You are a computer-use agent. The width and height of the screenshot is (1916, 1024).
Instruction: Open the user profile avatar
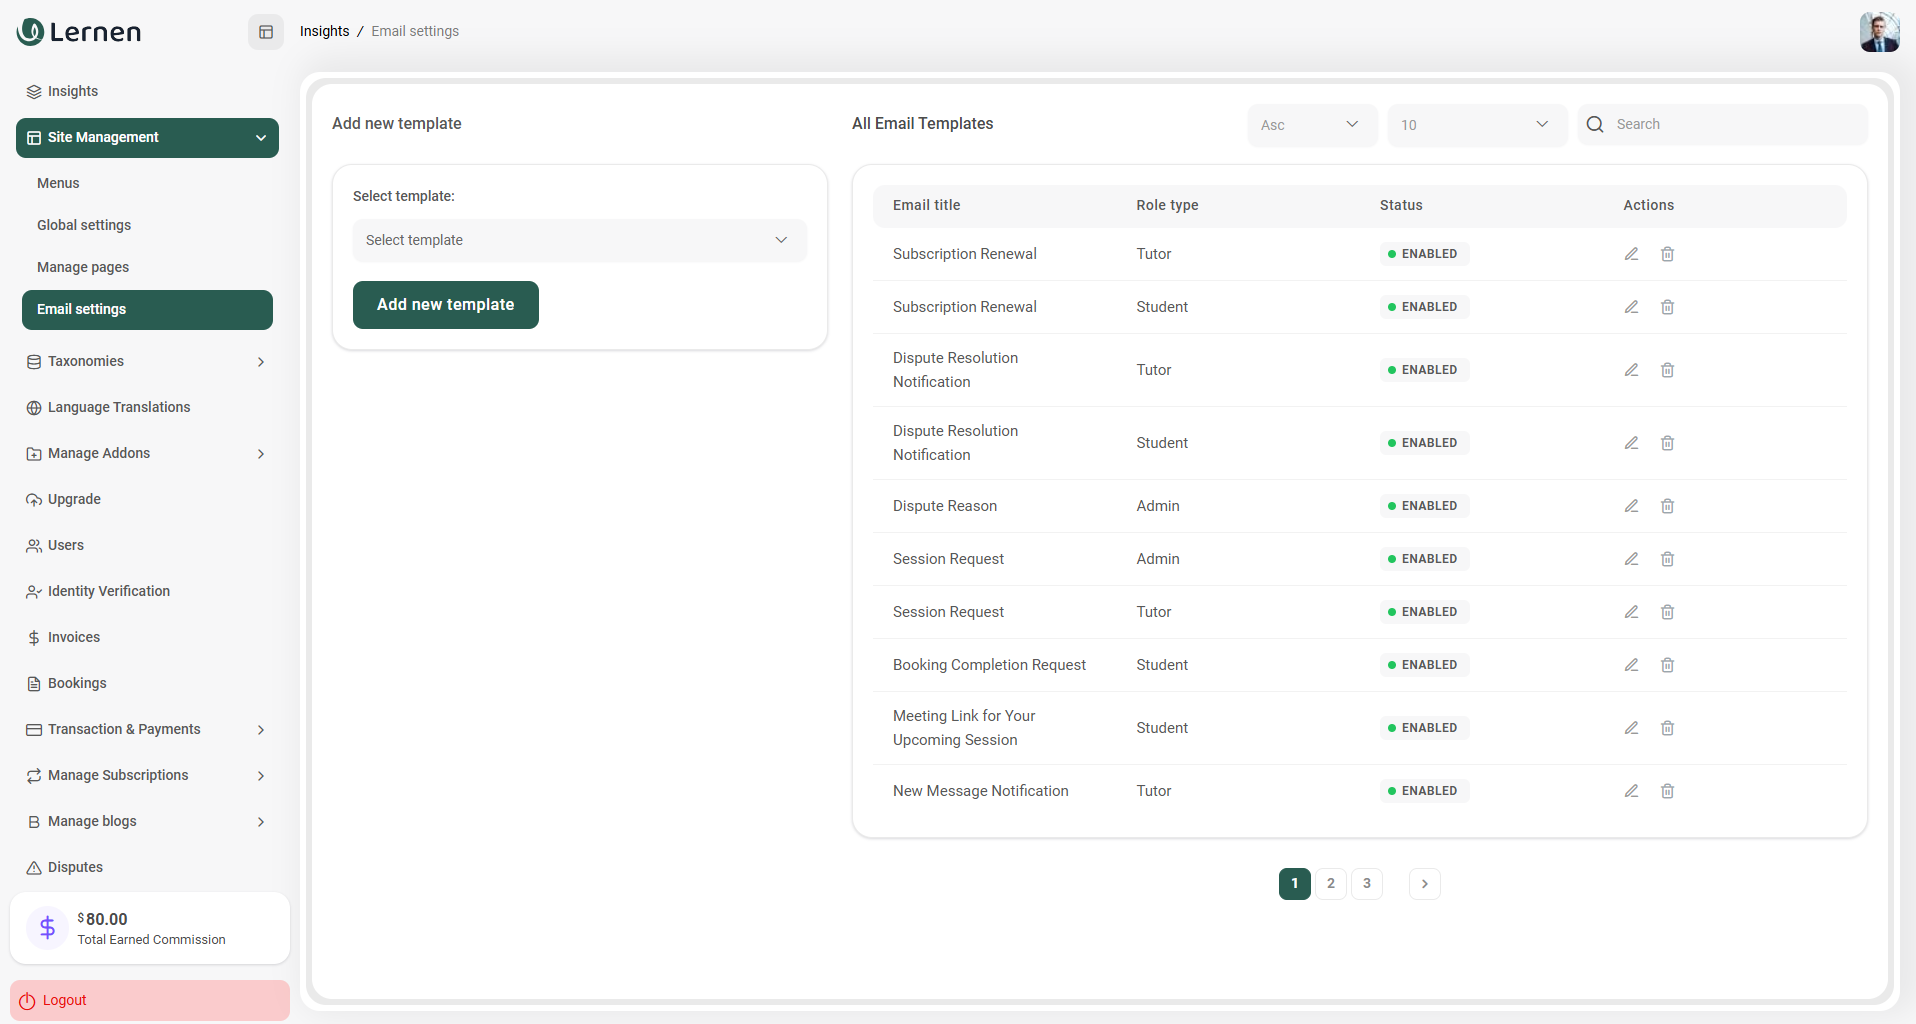click(1879, 32)
